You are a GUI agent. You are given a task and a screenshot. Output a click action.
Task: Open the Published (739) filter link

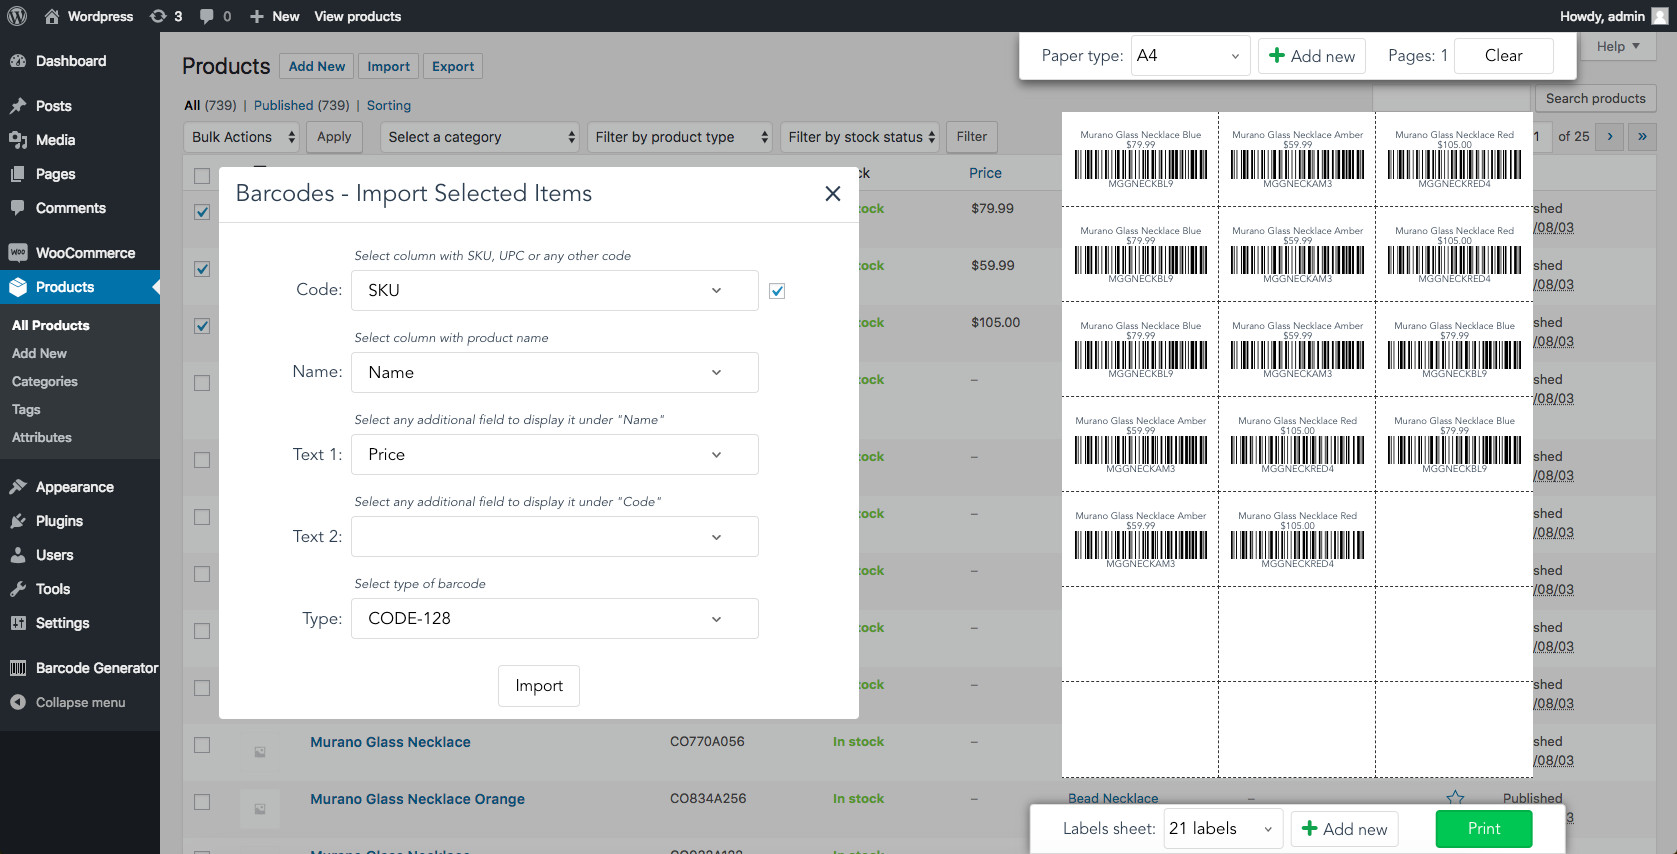(x=302, y=105)
